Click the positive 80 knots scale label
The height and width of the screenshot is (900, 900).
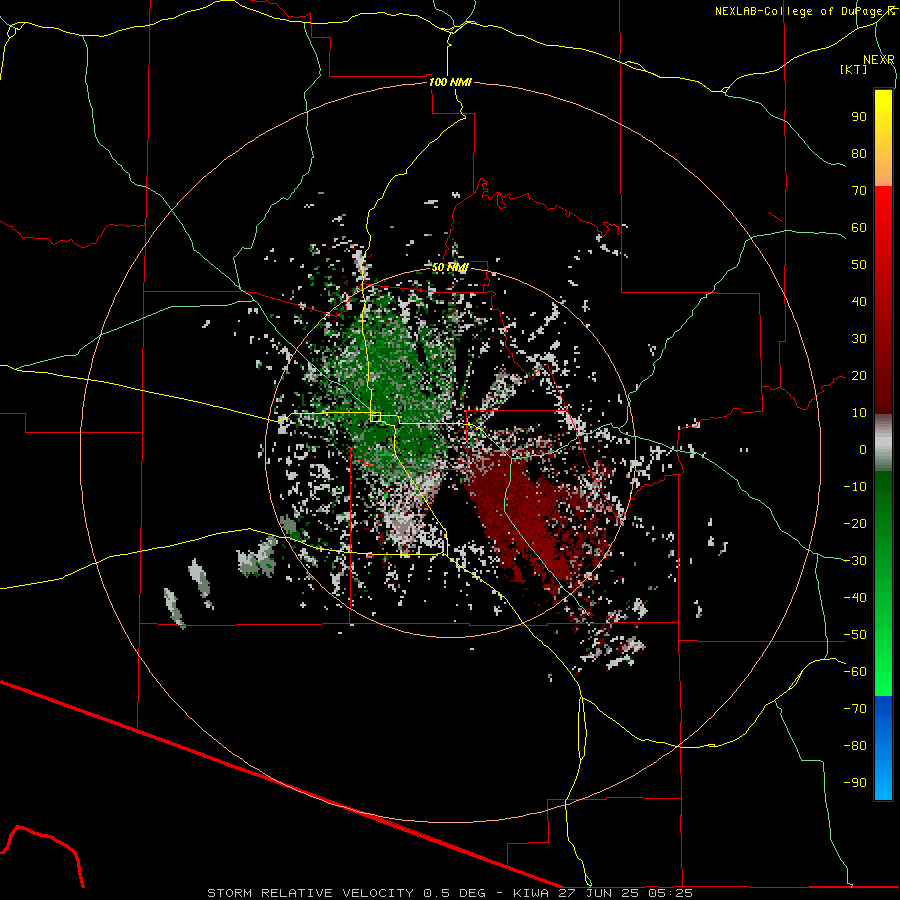[x=859, y=153]
